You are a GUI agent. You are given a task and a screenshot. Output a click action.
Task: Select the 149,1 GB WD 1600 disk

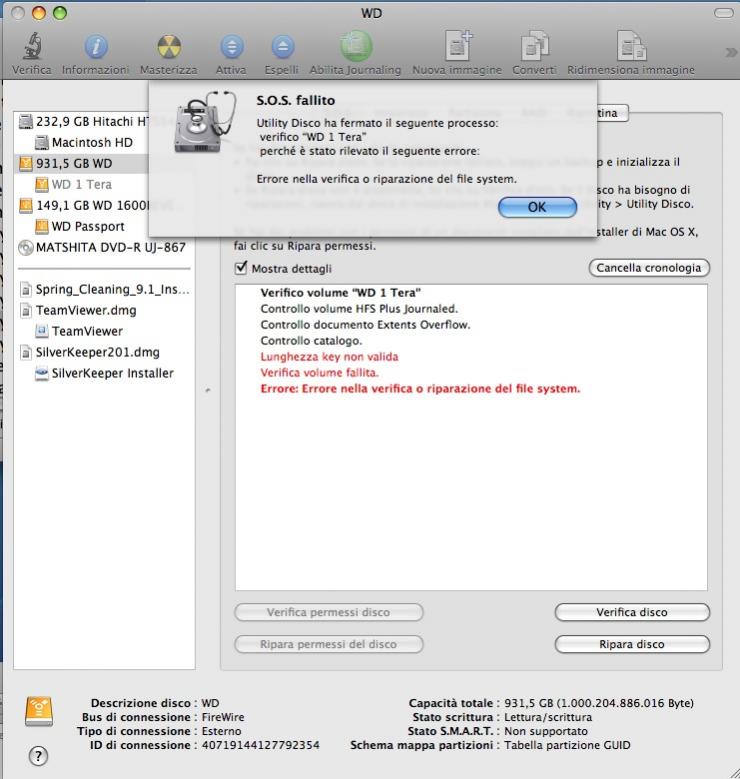coord(82,205)
